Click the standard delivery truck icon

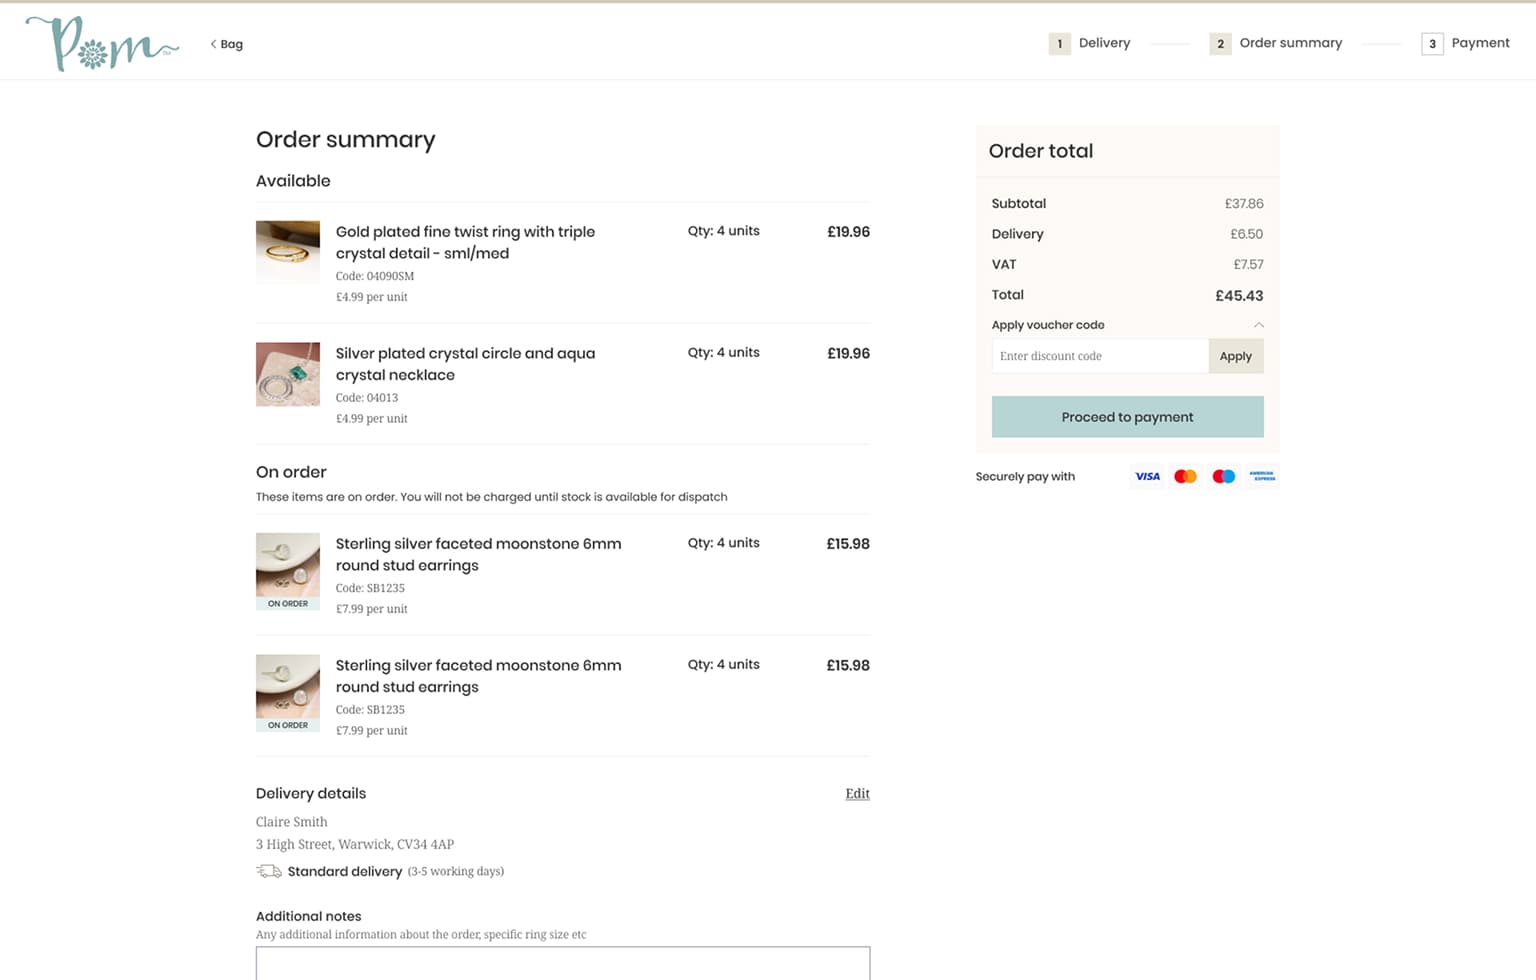(267, 871)
